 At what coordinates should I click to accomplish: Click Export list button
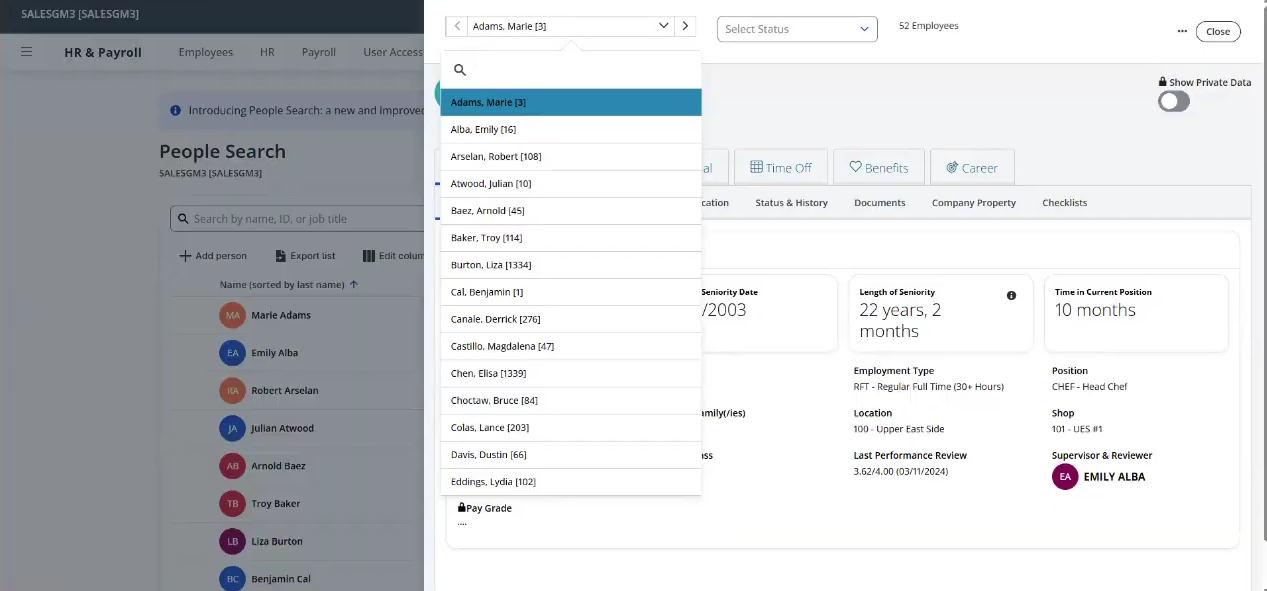305,256
